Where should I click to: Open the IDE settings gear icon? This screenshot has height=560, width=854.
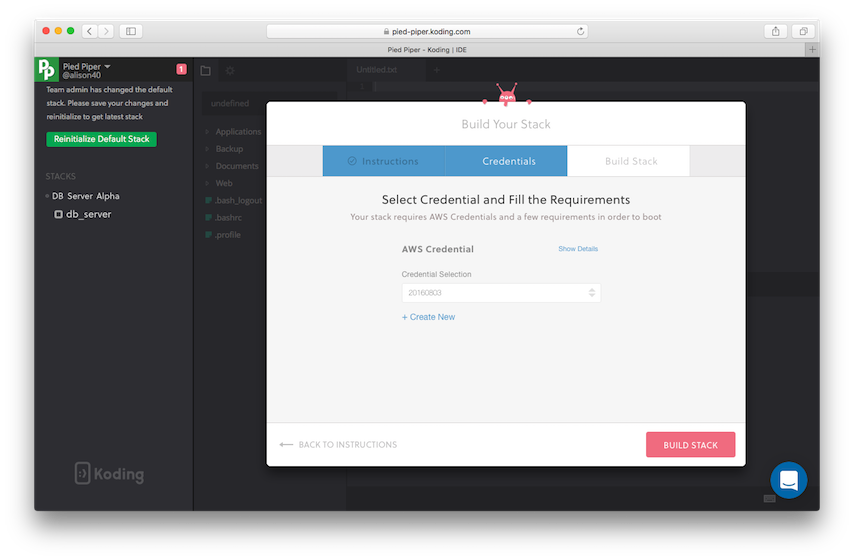230,70
